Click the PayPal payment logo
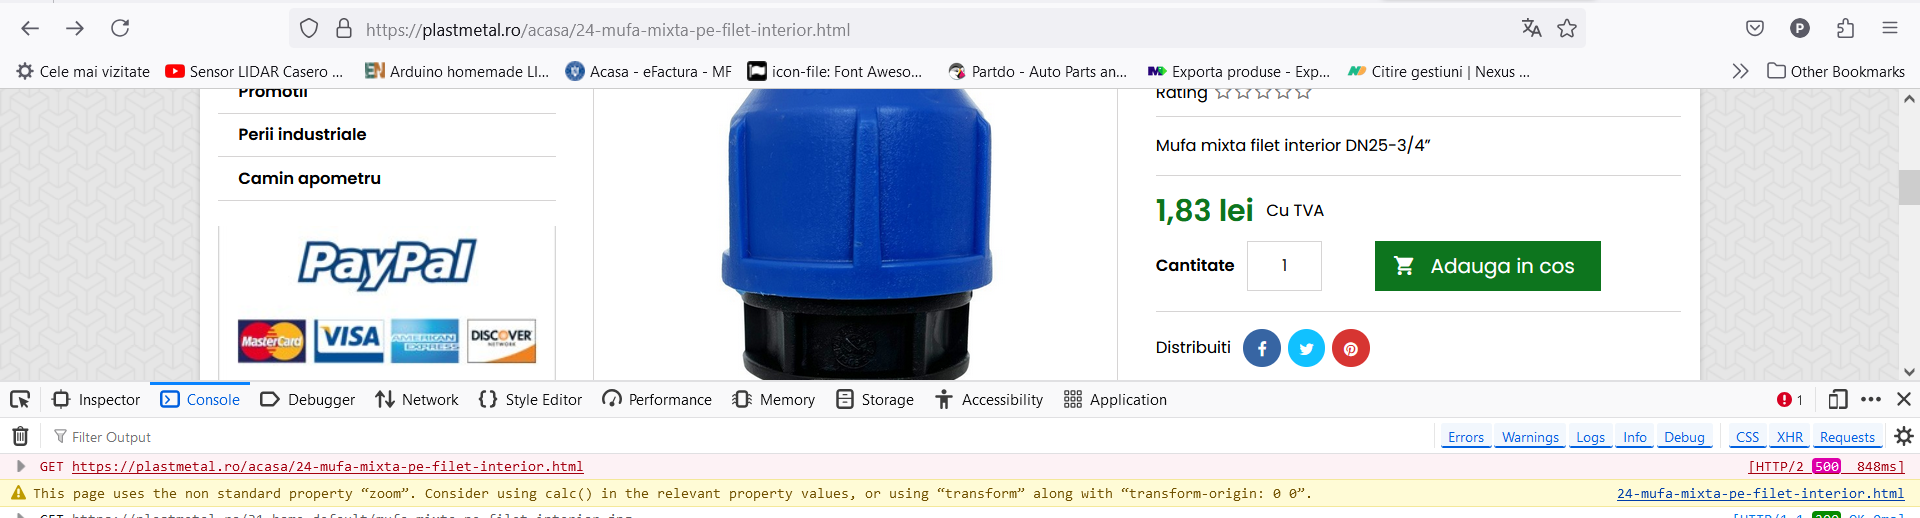Image resolution: width=1920 pixels, height=518 pixels. pos(387,265)
